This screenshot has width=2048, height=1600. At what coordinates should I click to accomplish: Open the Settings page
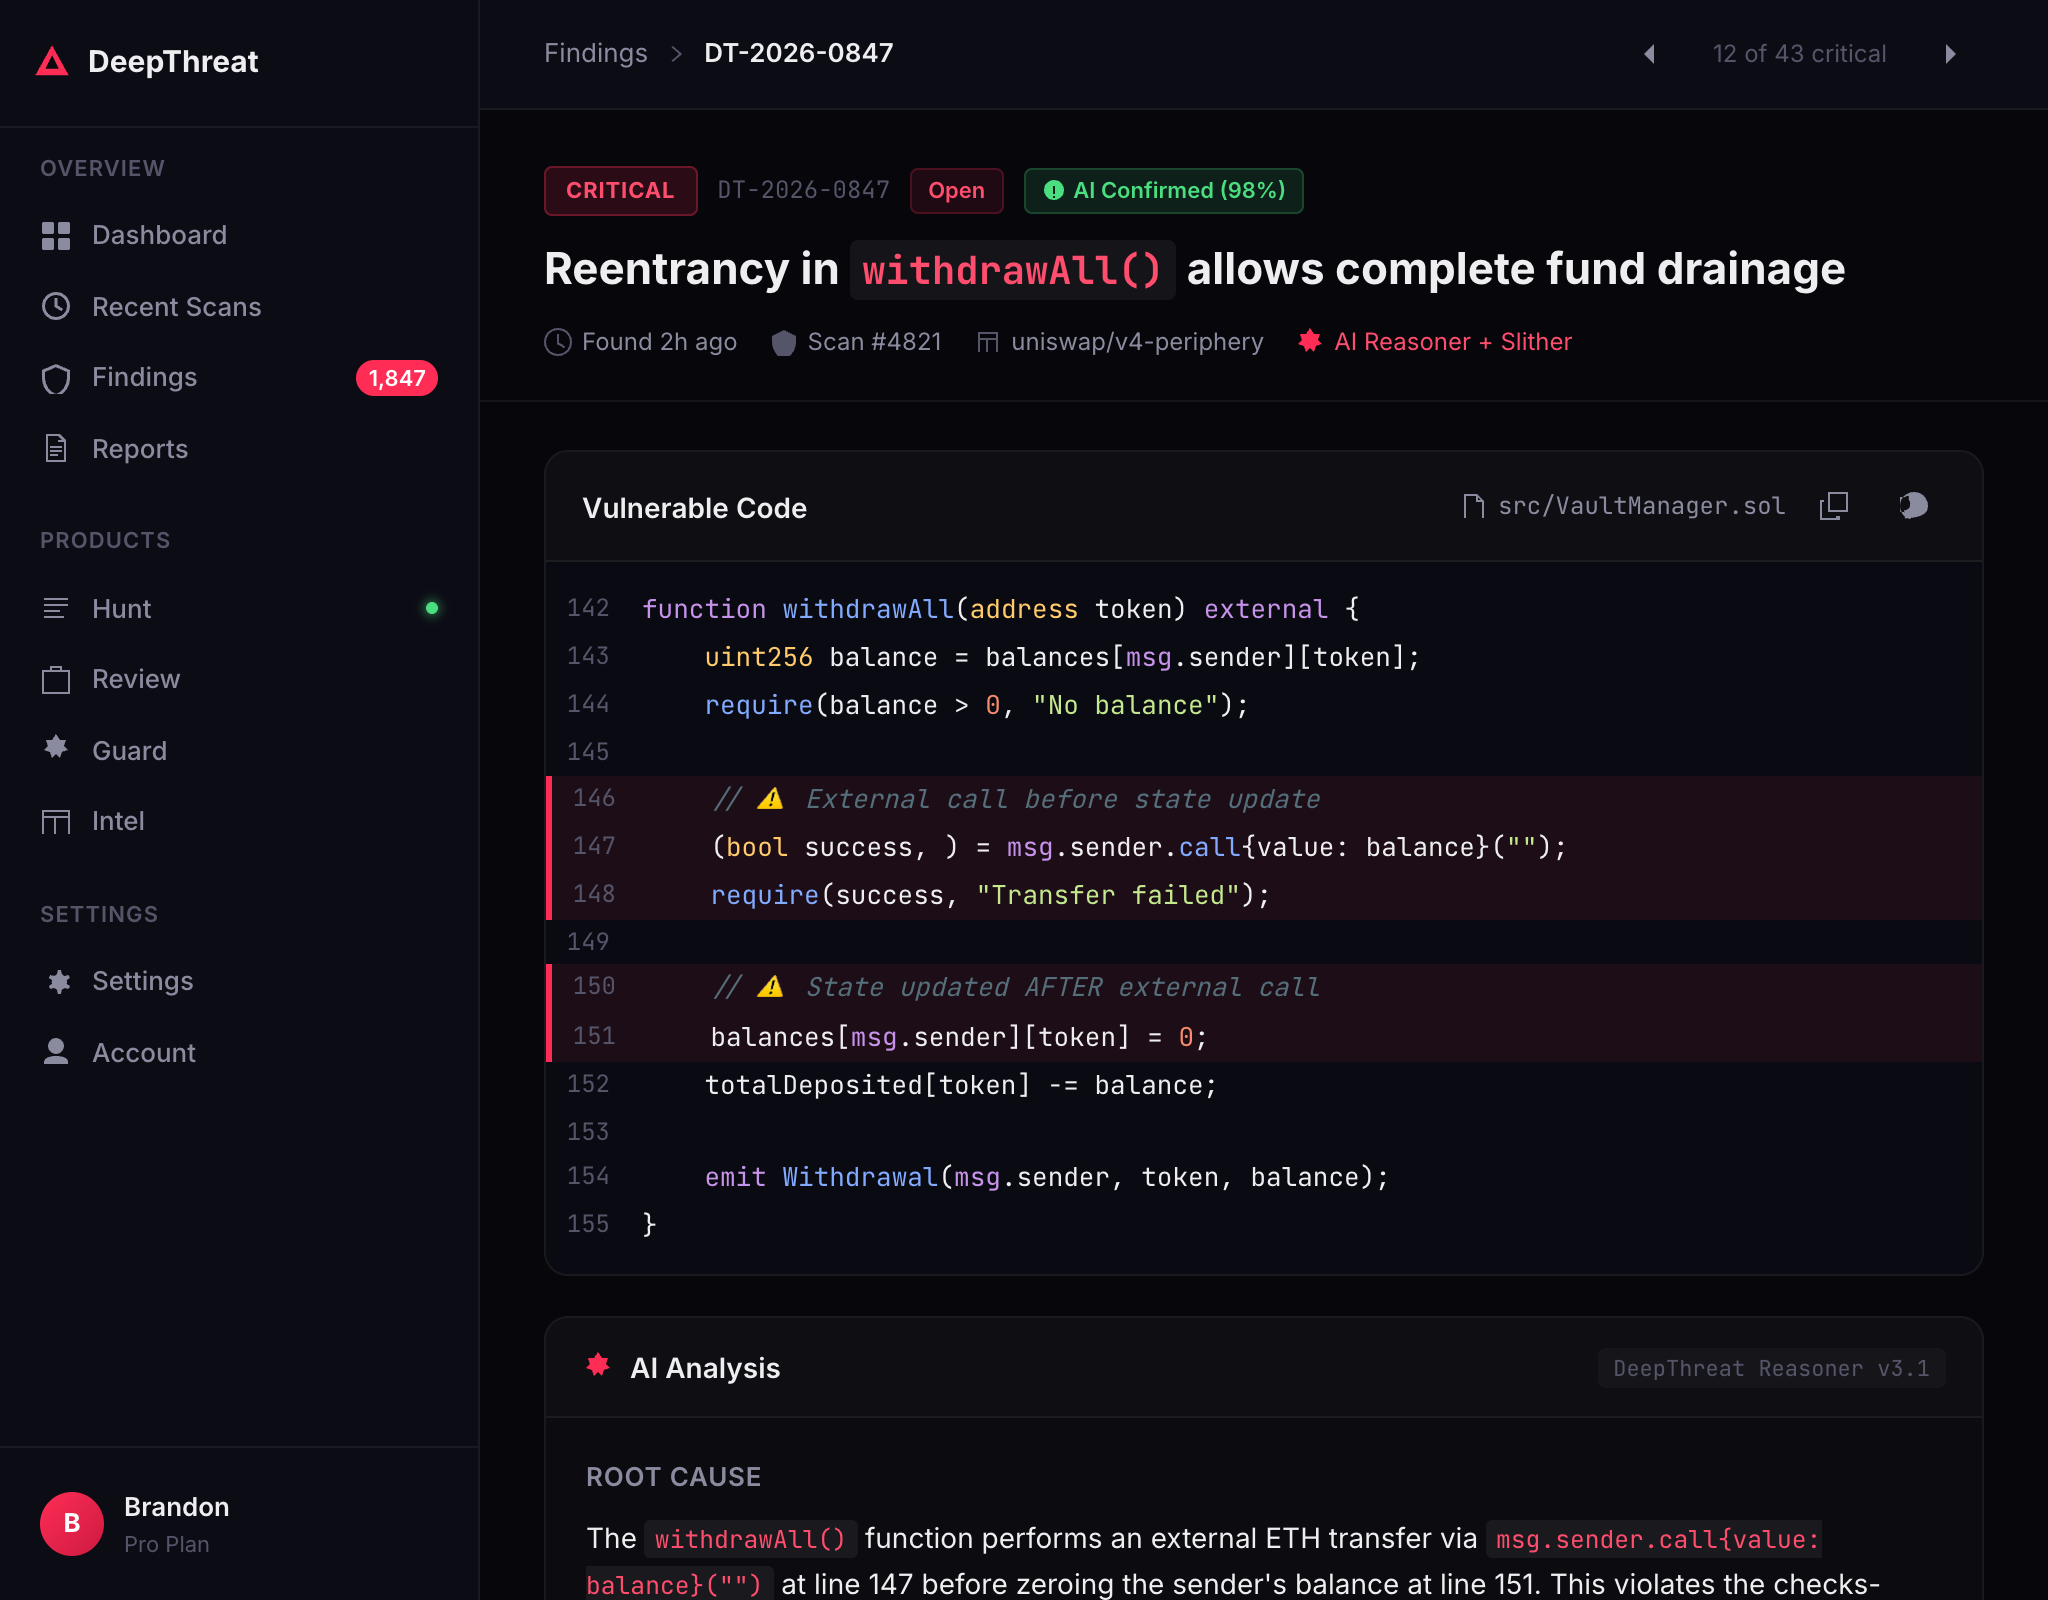[x=142, y=981]
